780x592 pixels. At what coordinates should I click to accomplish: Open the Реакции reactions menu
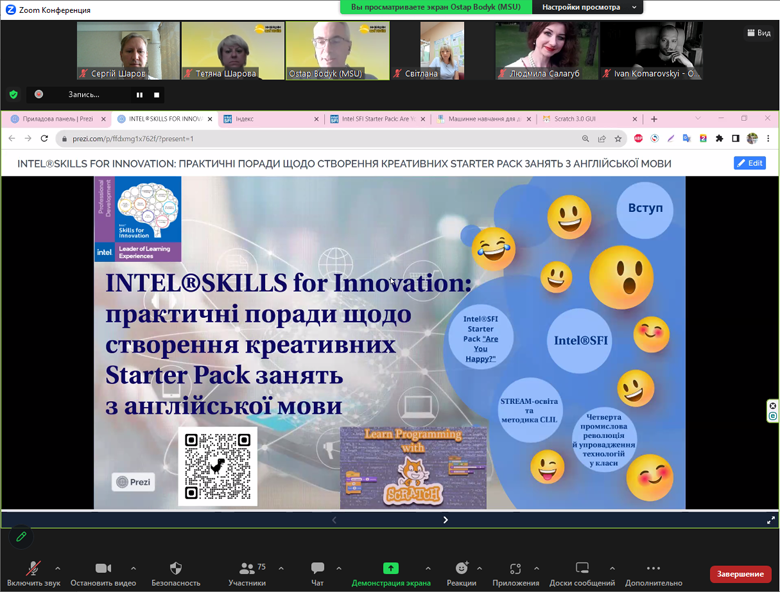(x=461, y=568)
